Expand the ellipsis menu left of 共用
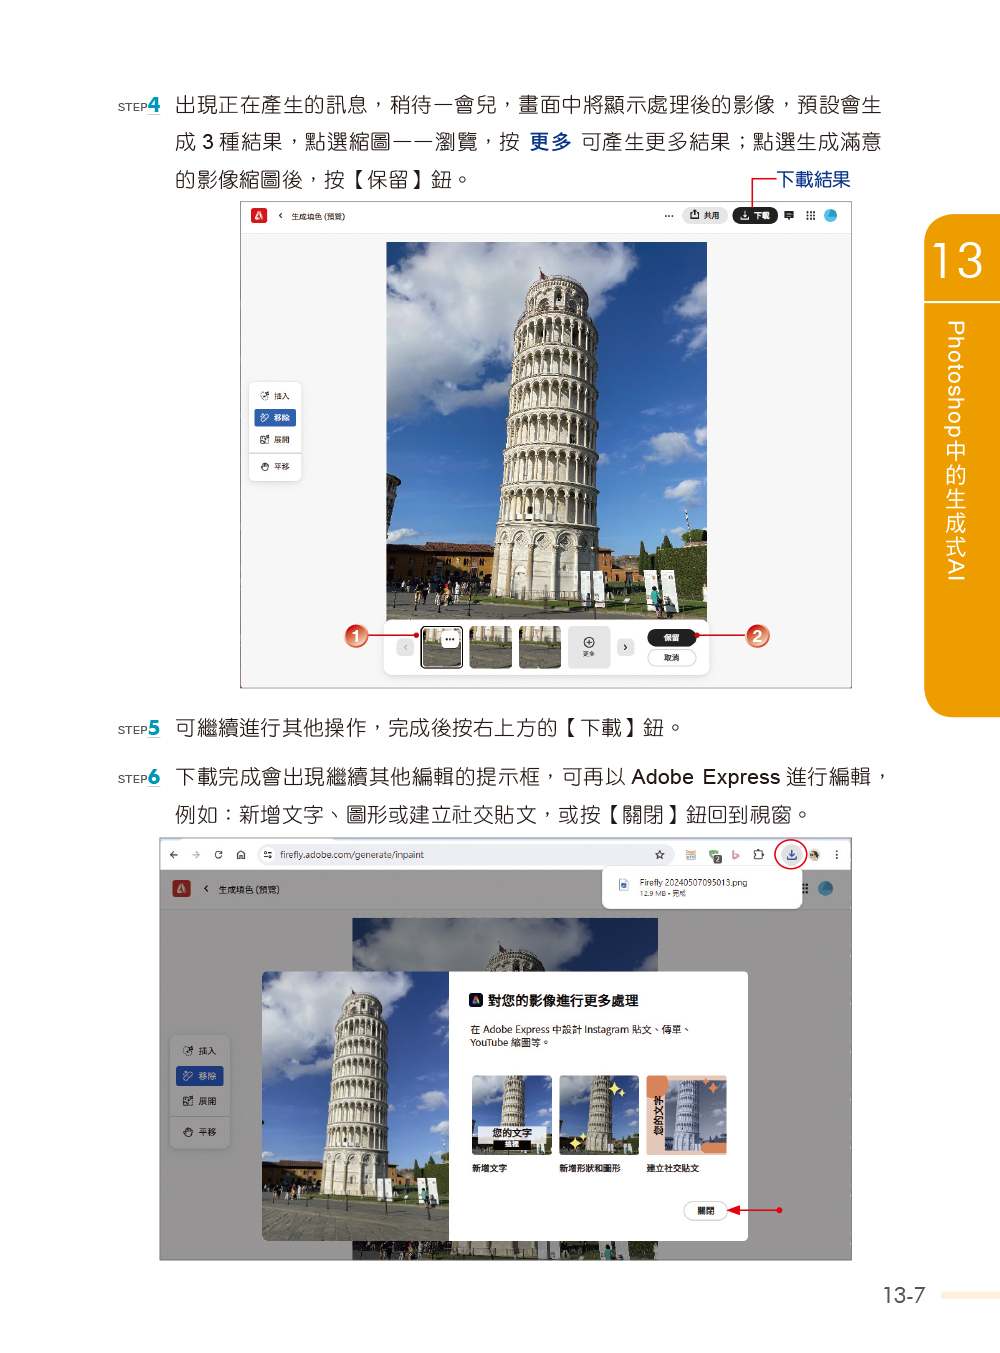The height and width of the screenshot is (1353, 1000). click(669, 216)
